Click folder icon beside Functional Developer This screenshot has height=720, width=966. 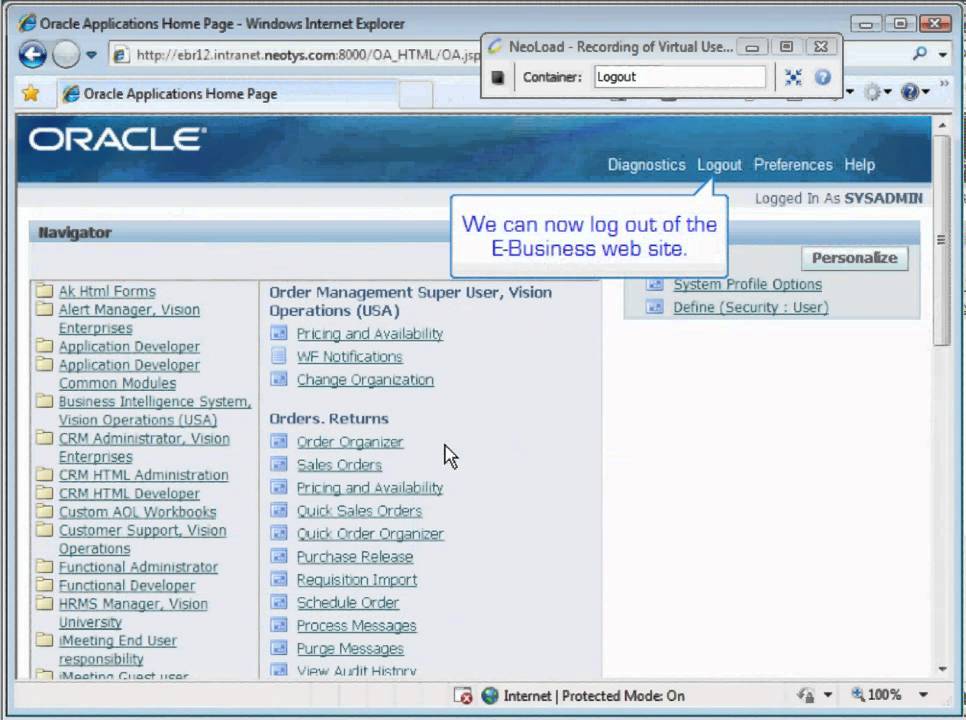tap(44, 584)
